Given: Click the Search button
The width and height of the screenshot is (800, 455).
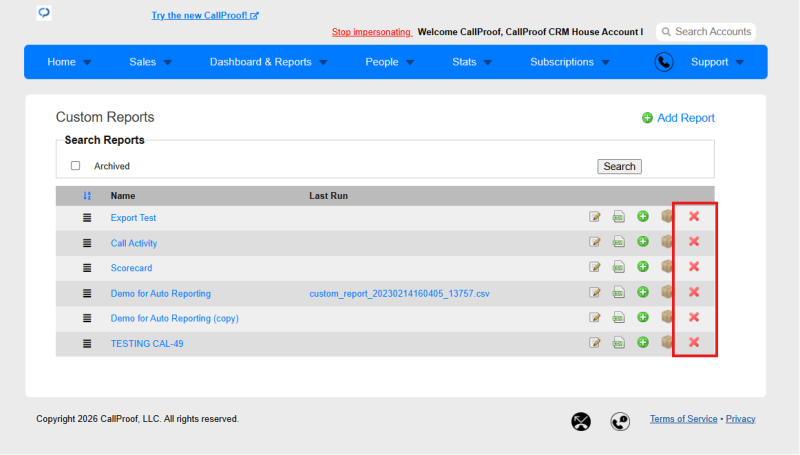Looking at the screenshot, I should pos(619,166).
